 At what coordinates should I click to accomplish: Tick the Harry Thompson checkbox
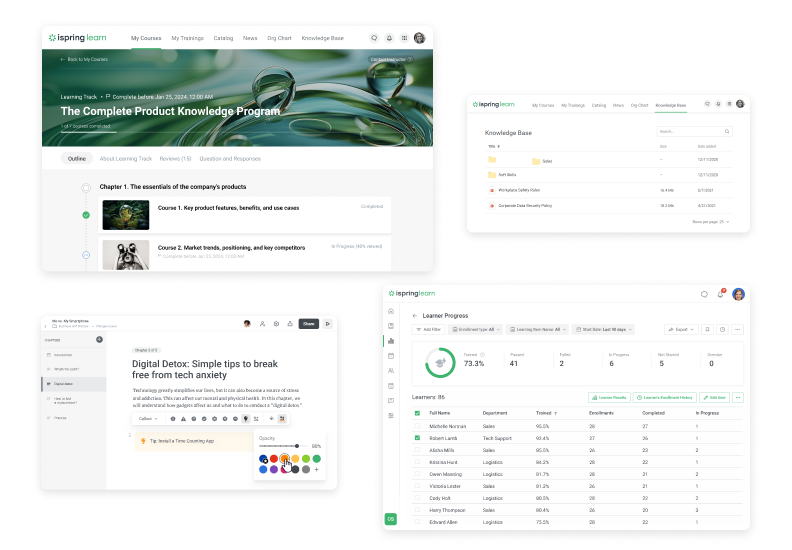[x=417, y=510]
